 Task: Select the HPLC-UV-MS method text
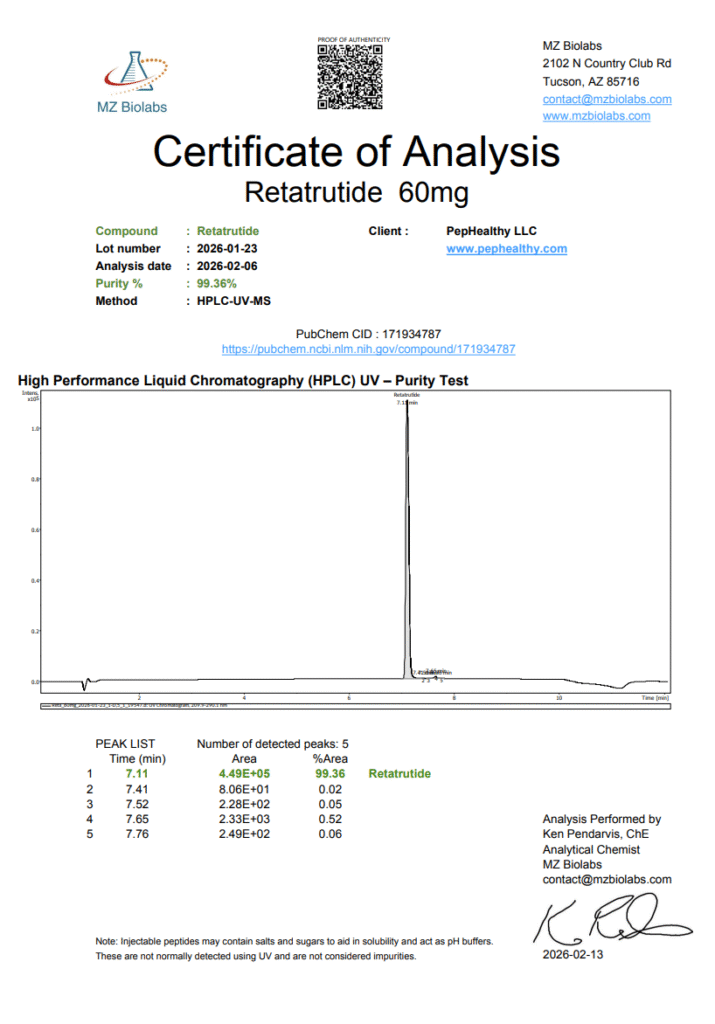tap(234, 301)
